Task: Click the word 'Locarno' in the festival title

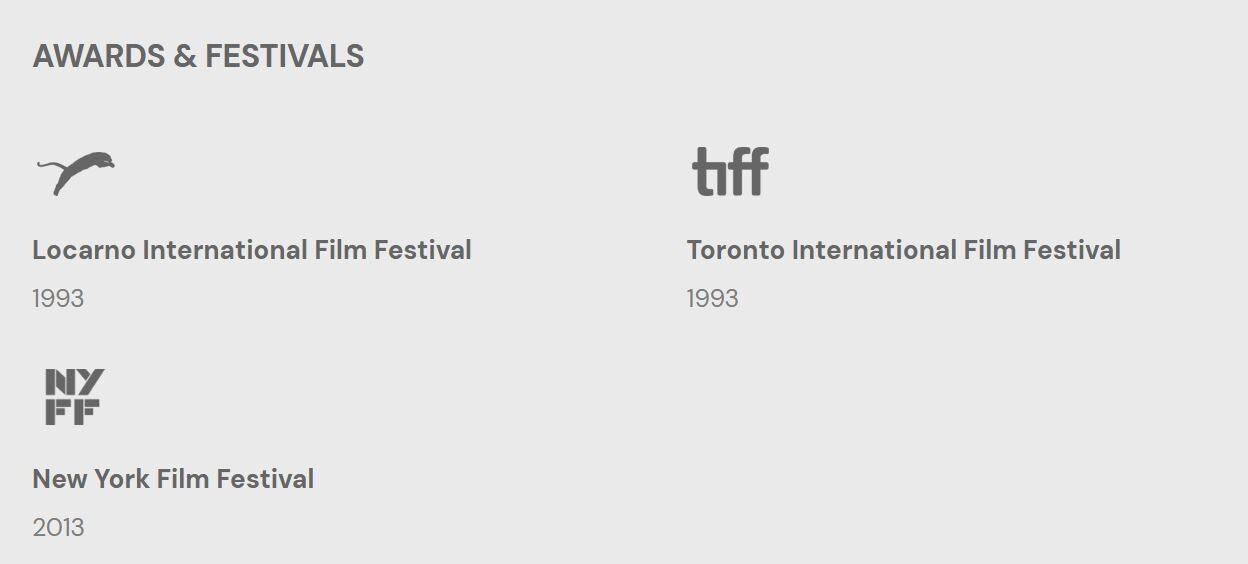Action: (x=83, y=250)
